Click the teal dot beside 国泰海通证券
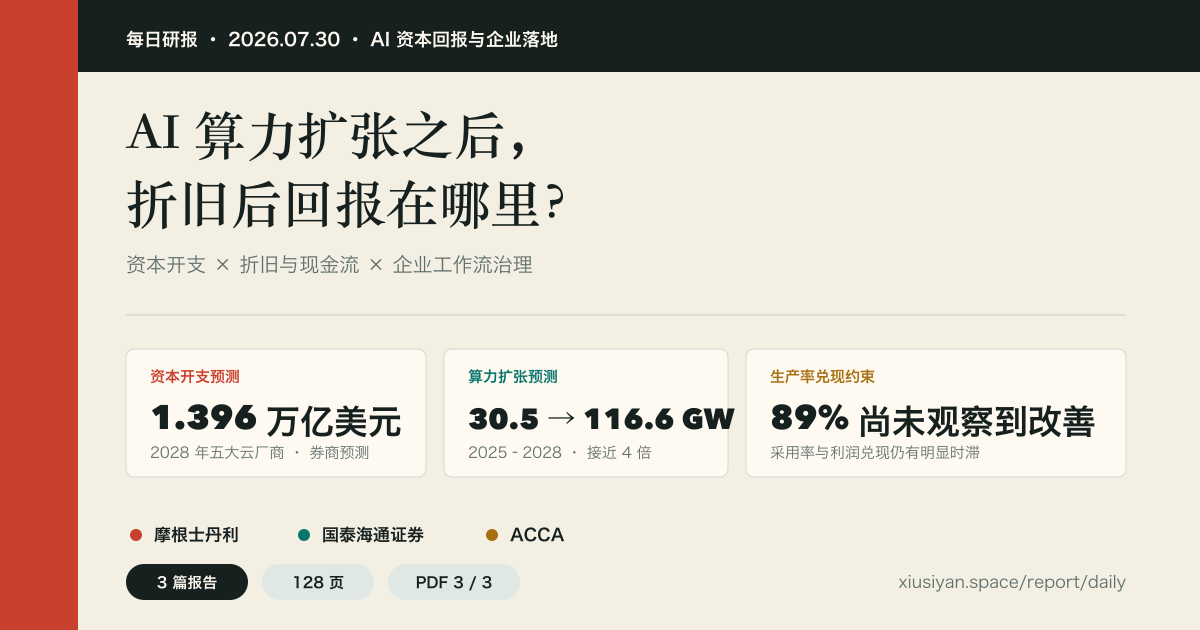This screenshot has width=1200, height=630. coord(304,535)
